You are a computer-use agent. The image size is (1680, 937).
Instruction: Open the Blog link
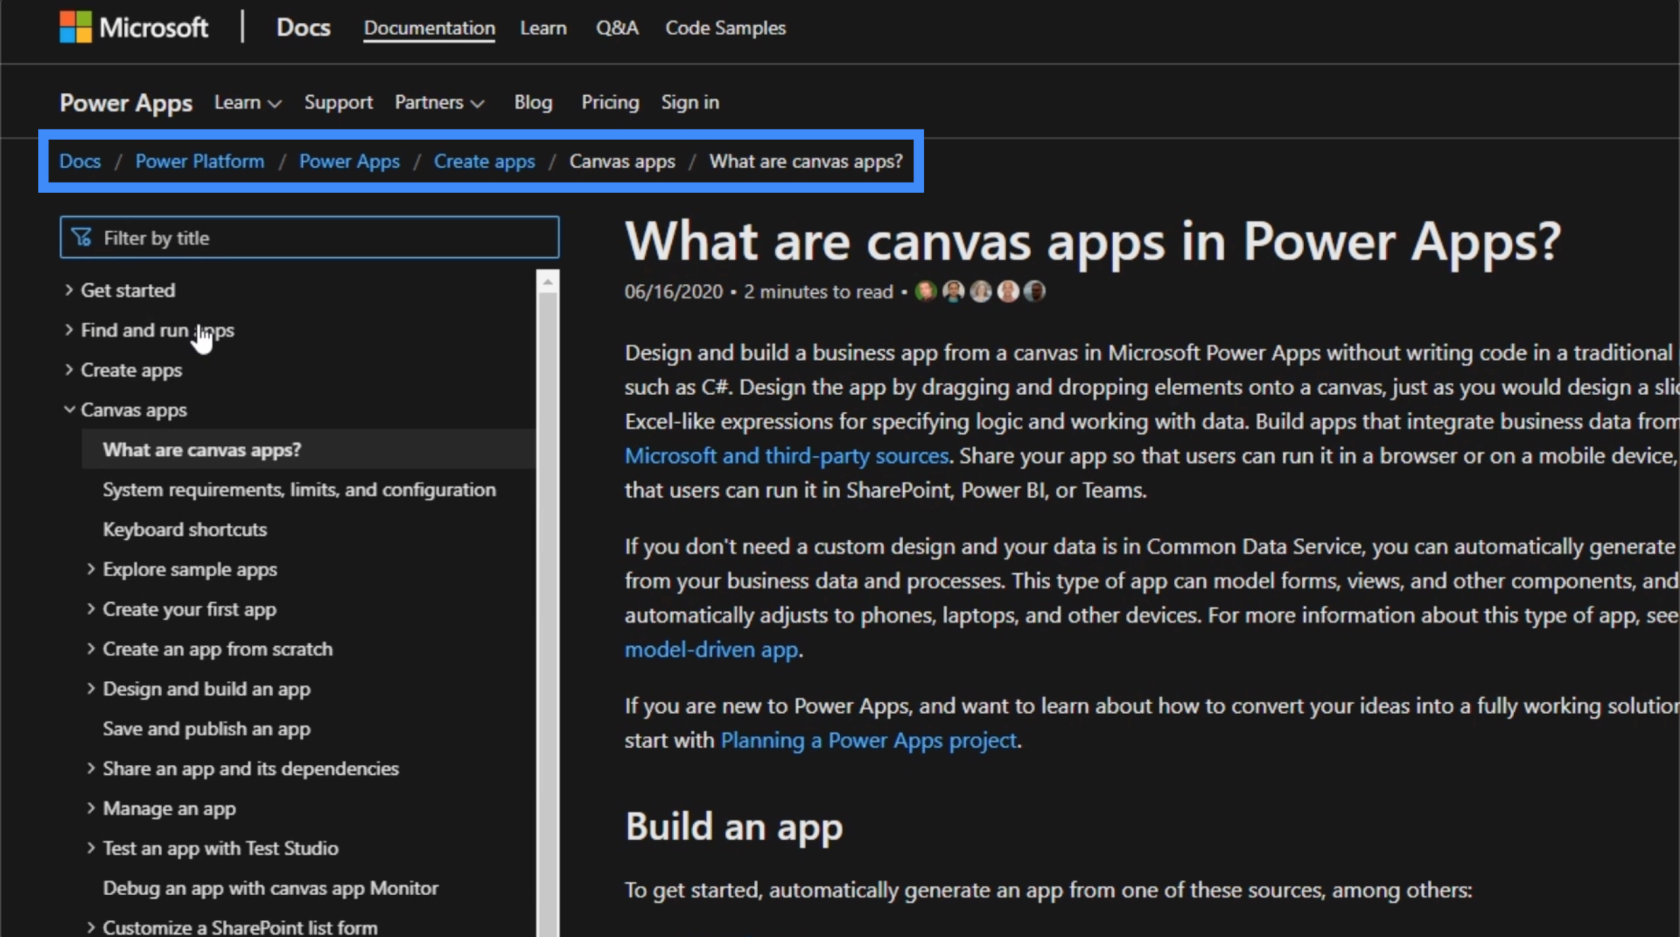point(533,102)
